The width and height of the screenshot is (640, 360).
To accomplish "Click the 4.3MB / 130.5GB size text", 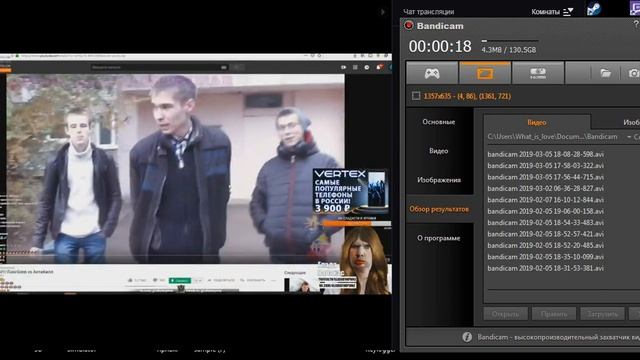I will coord(509,50).
